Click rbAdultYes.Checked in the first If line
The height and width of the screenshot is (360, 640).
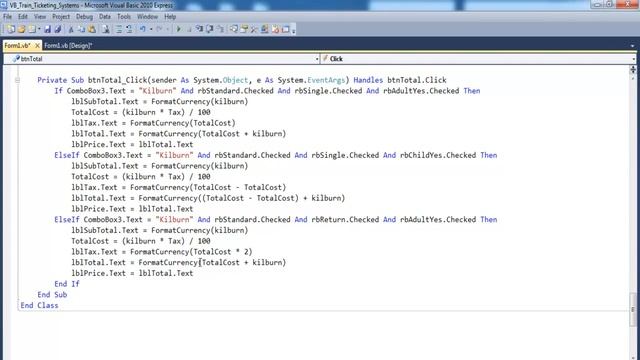(421, 91)
